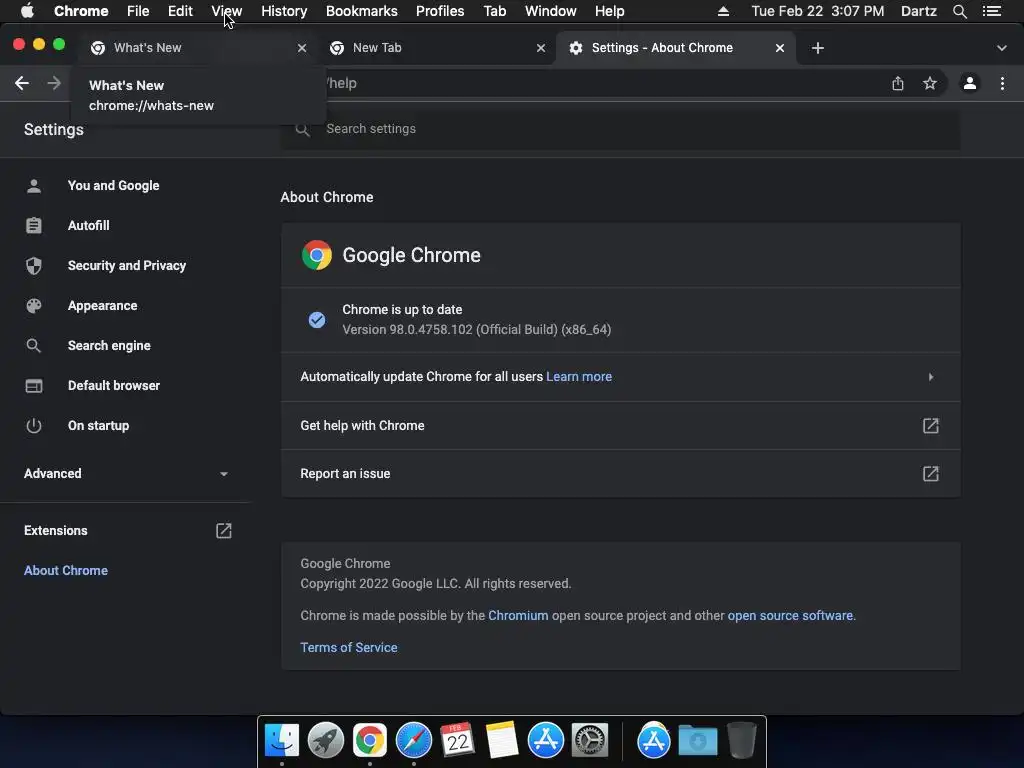The height and width of the screenshot is (768, 1024).
Task: Open Control Center list icon in menu bar
Action: (x=992, y=11)
